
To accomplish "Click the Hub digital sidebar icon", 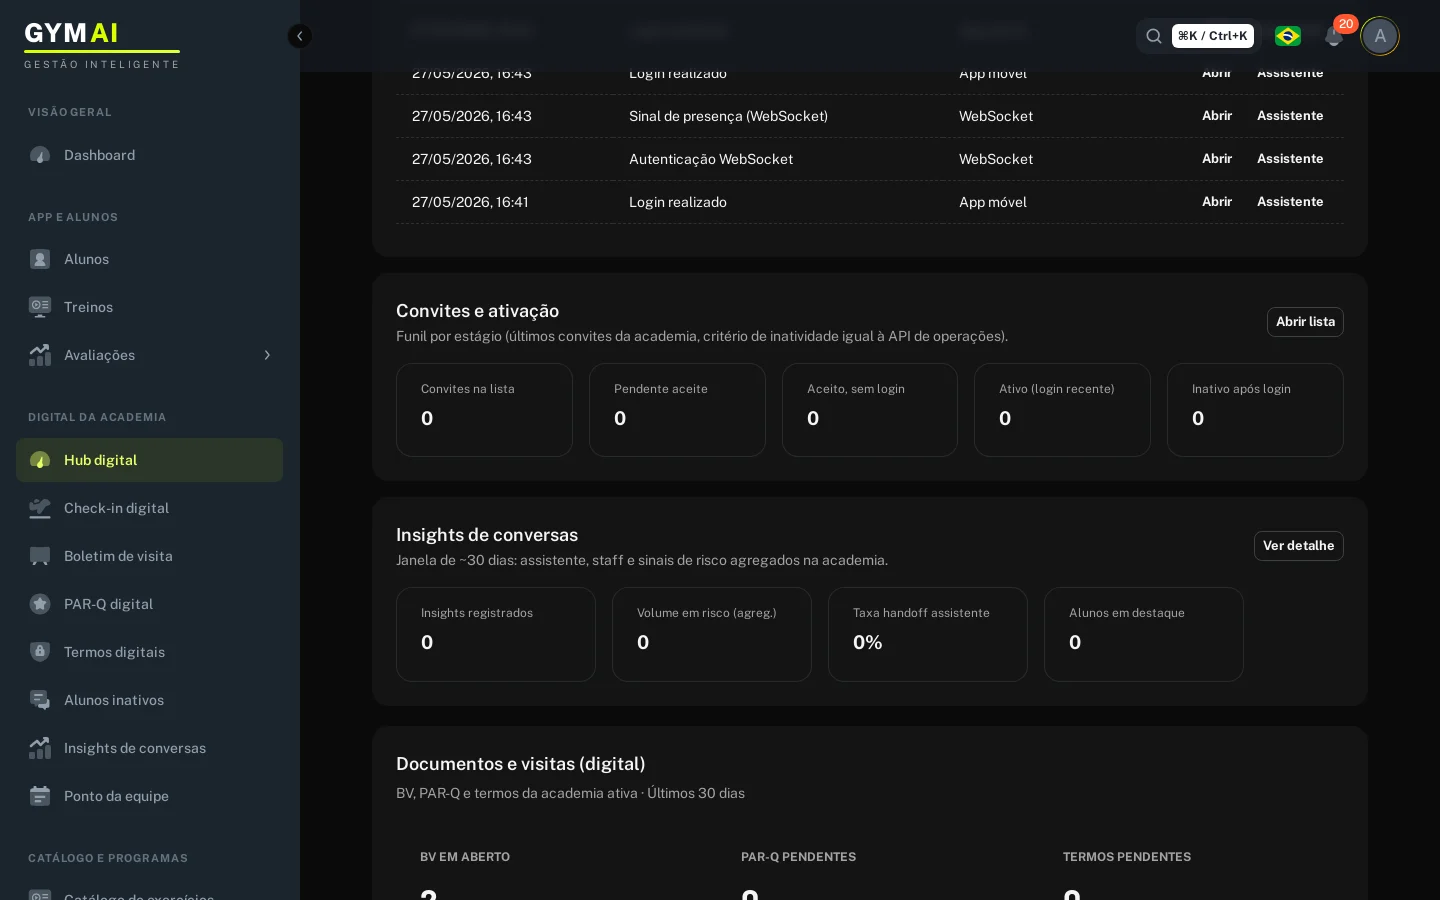I will coord(40,460).
